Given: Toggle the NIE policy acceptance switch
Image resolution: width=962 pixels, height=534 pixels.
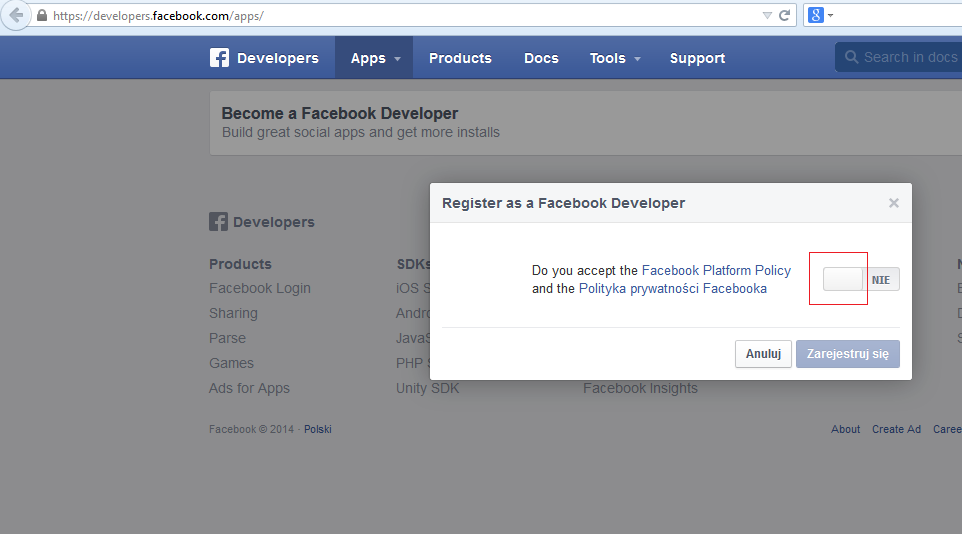Looking at the screenshot, I should (861, 279).
